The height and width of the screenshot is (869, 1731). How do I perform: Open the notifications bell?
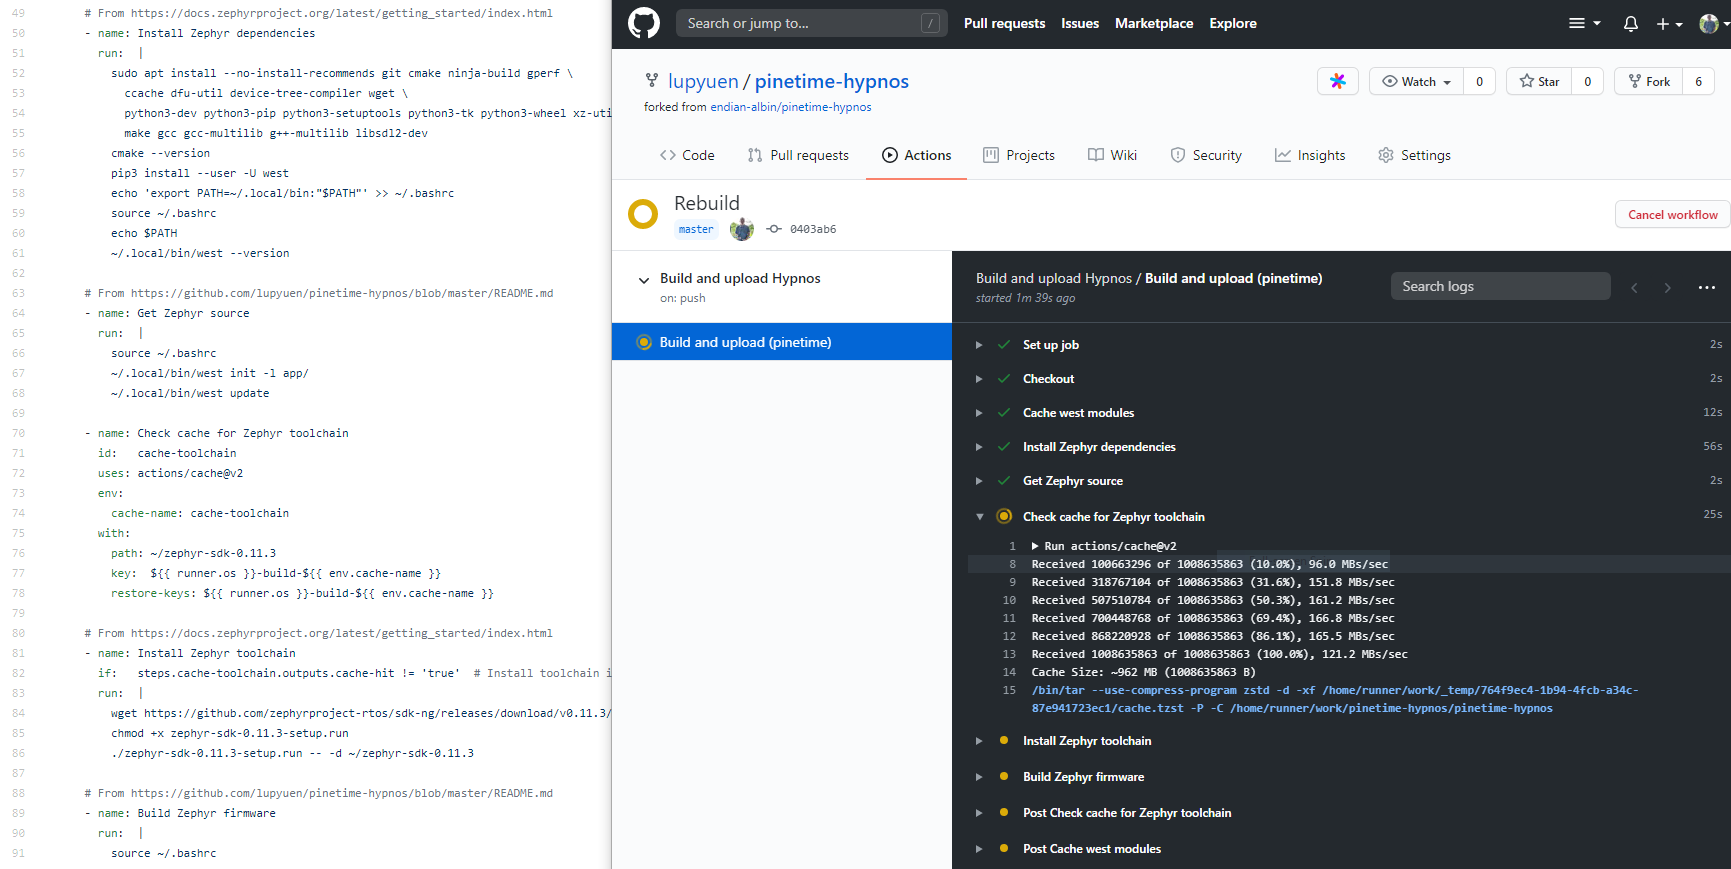[1630, 23]
